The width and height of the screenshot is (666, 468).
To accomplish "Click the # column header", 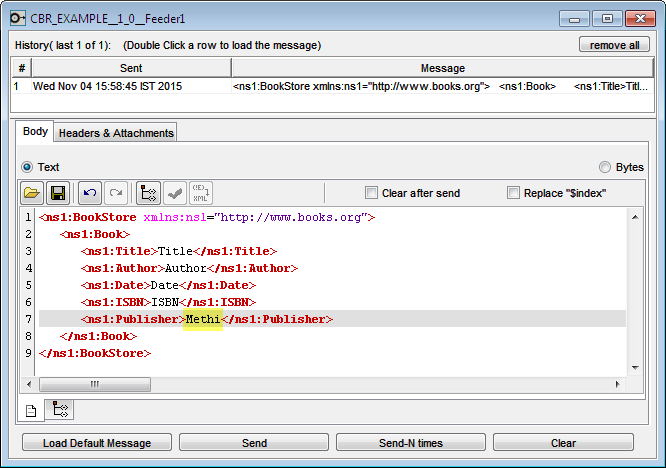I will (22, 68).
